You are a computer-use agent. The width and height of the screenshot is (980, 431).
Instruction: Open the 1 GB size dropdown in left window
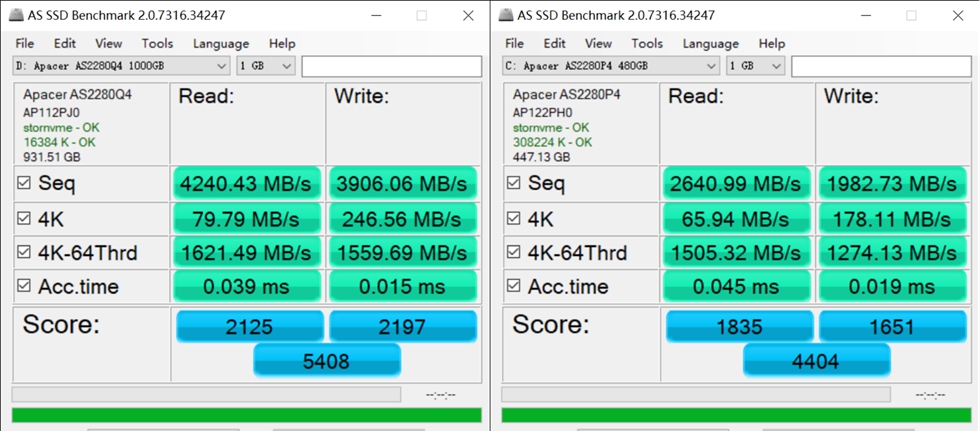(266, 66)
